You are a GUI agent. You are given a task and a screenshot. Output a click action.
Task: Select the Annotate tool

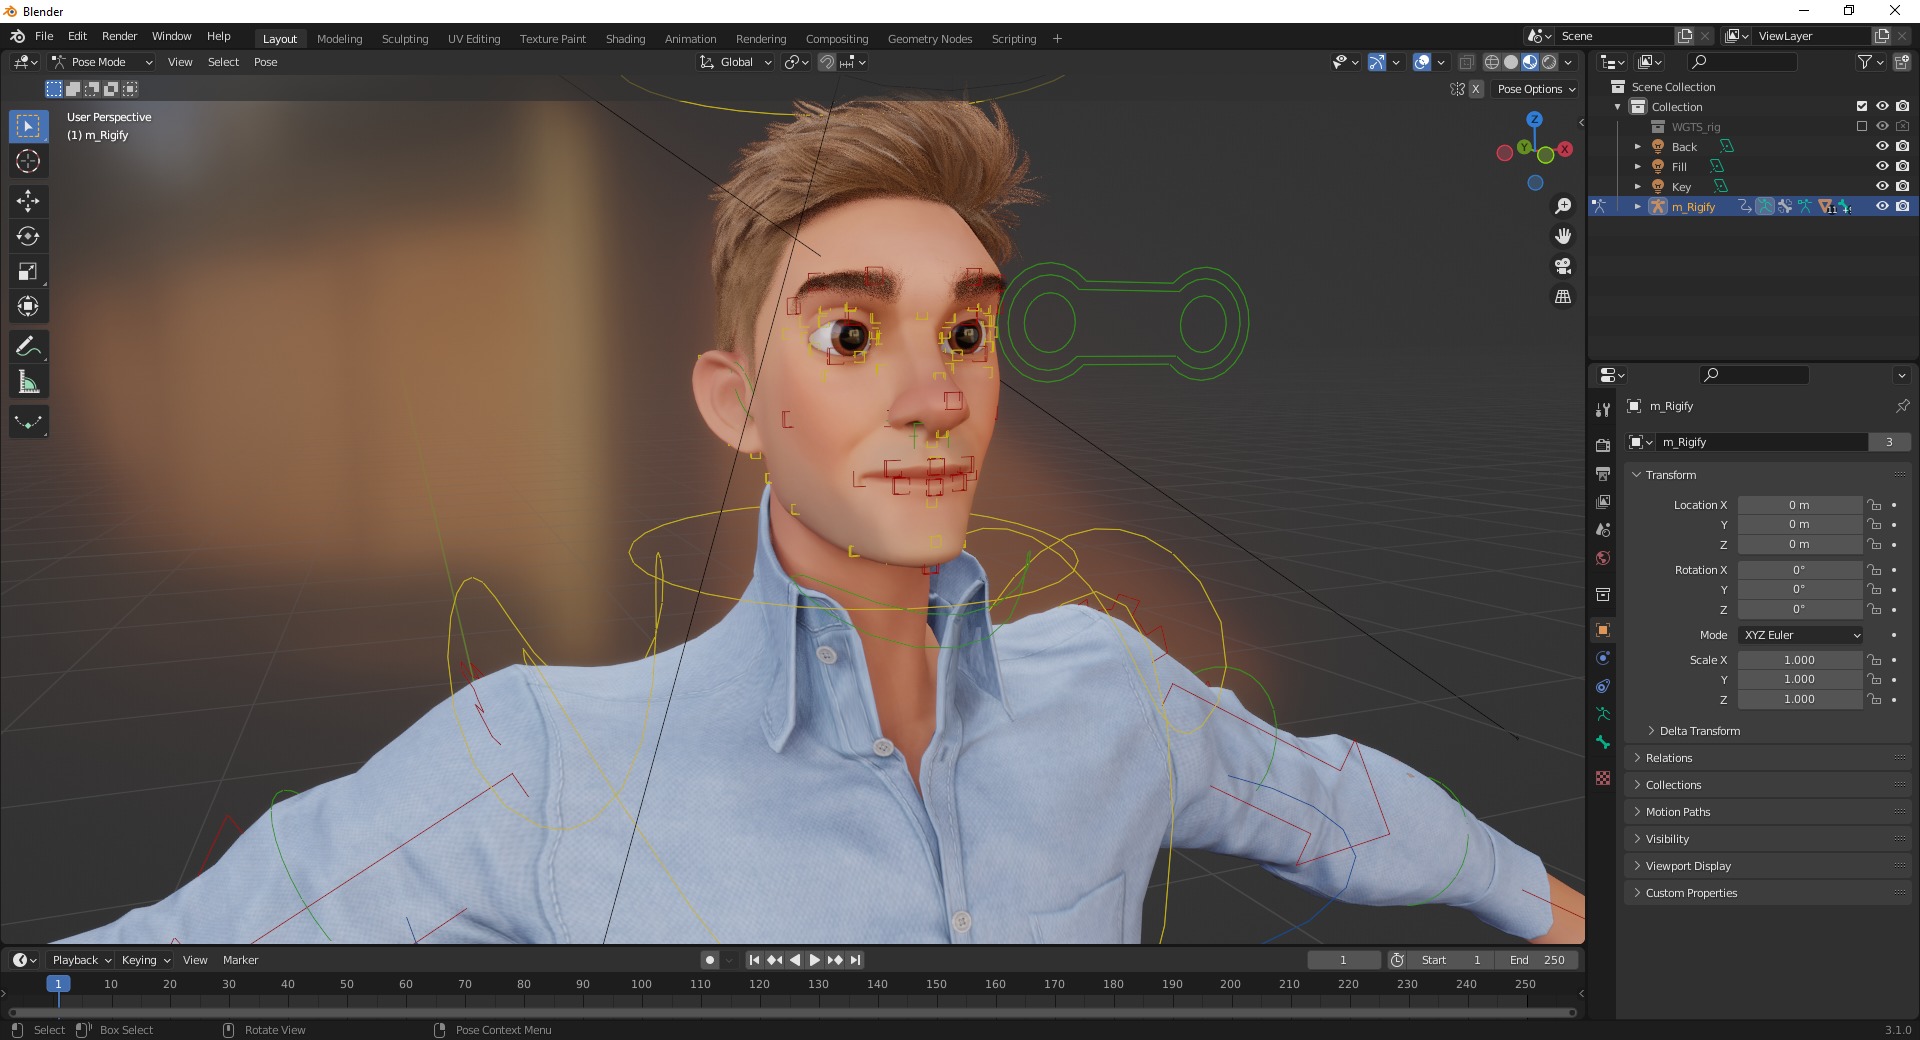tap(28, 347)
